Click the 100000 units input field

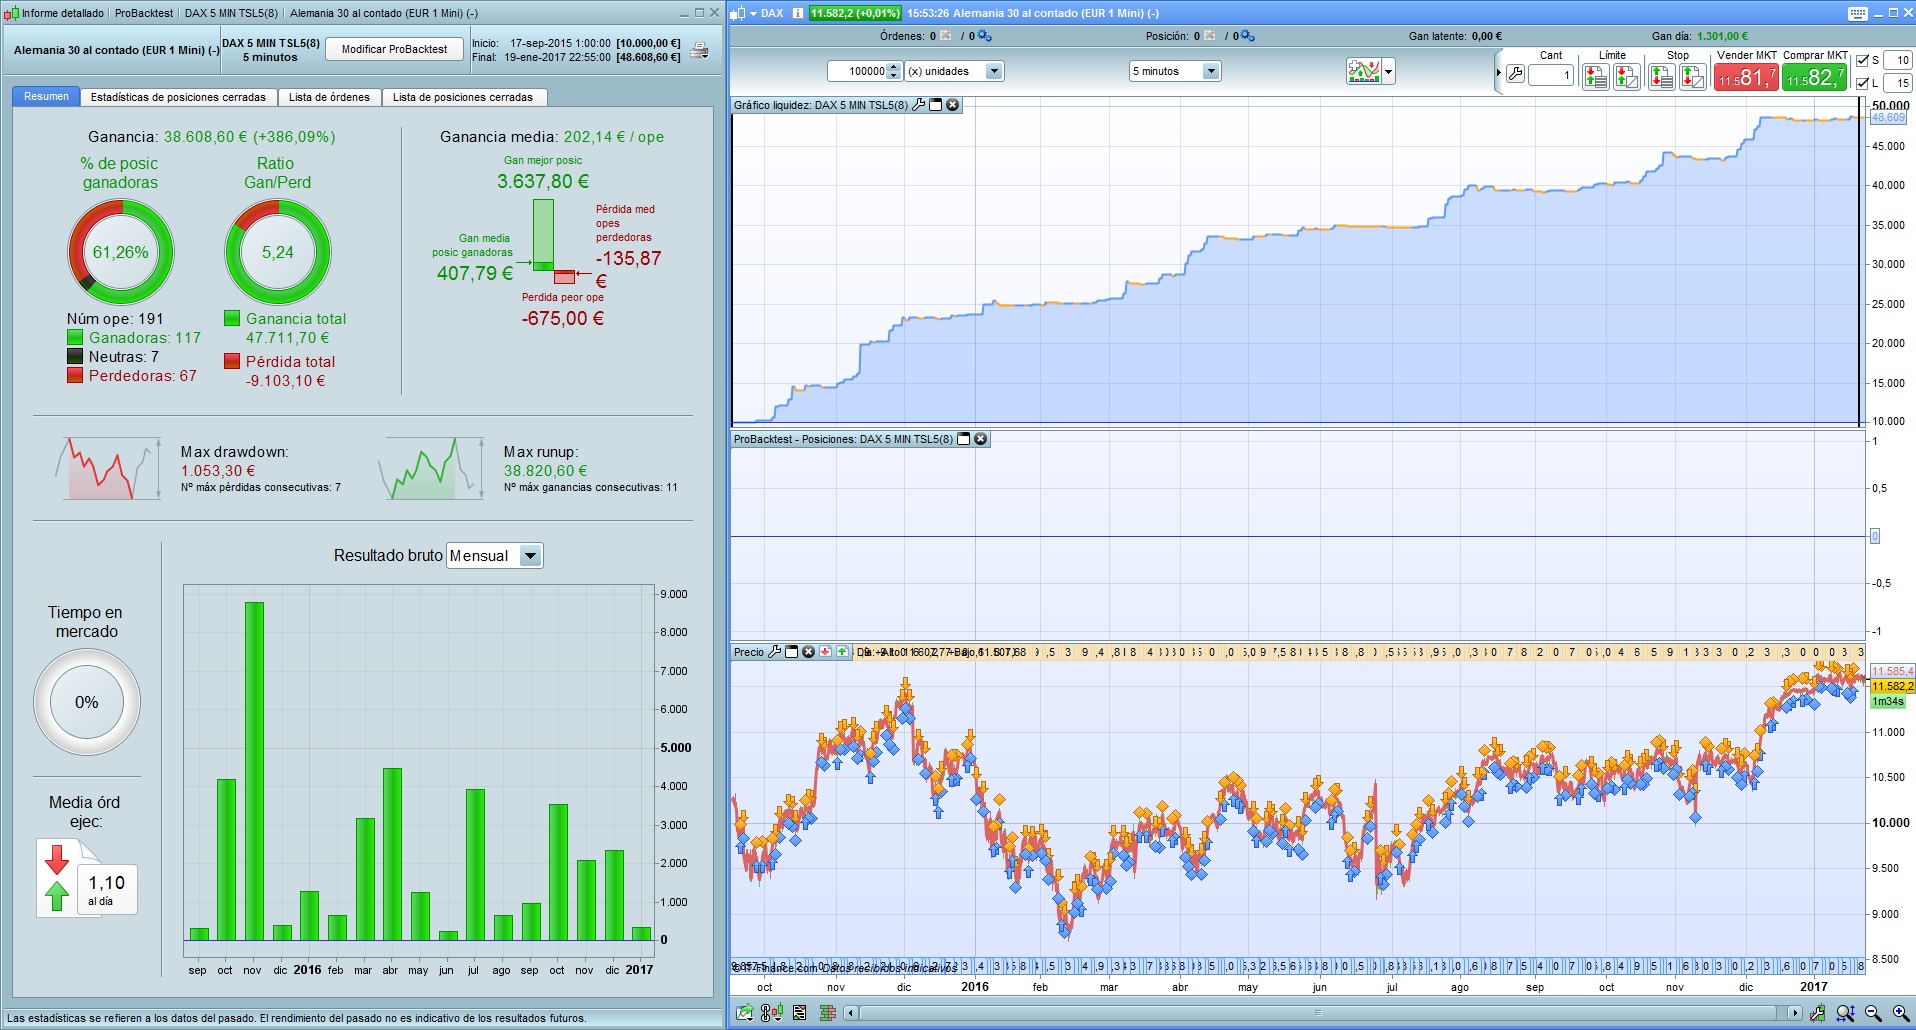tap(858, 71)
